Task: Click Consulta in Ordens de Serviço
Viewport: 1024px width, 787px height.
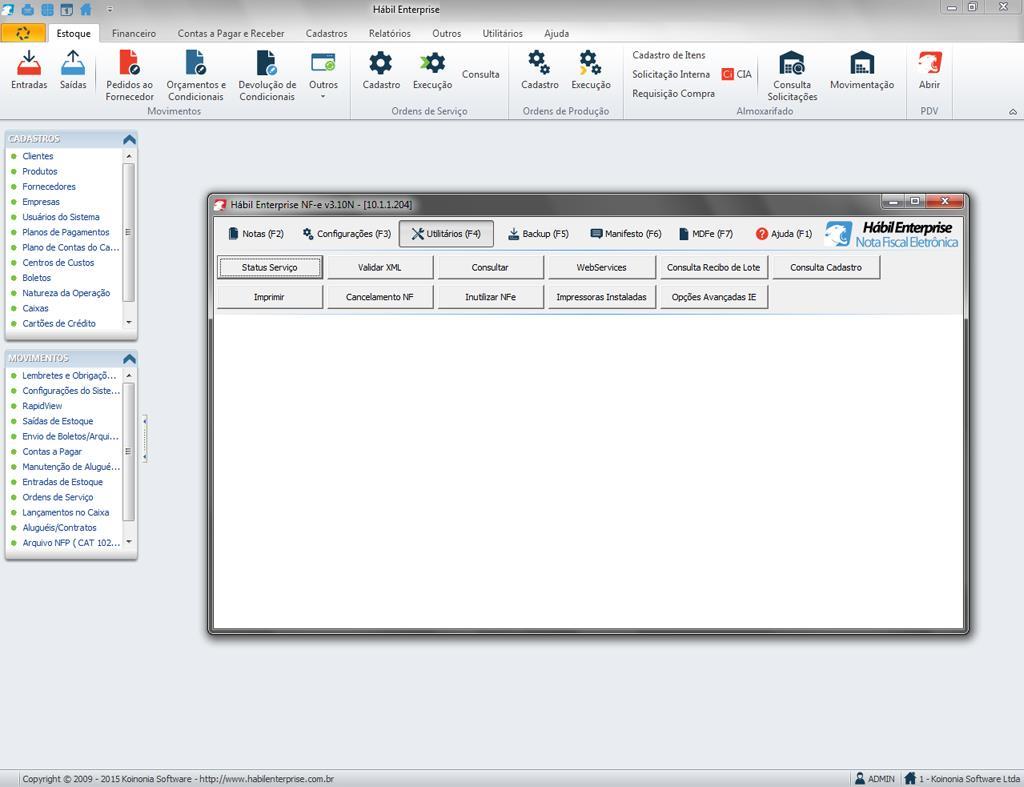Action: (x=481, y=74)
